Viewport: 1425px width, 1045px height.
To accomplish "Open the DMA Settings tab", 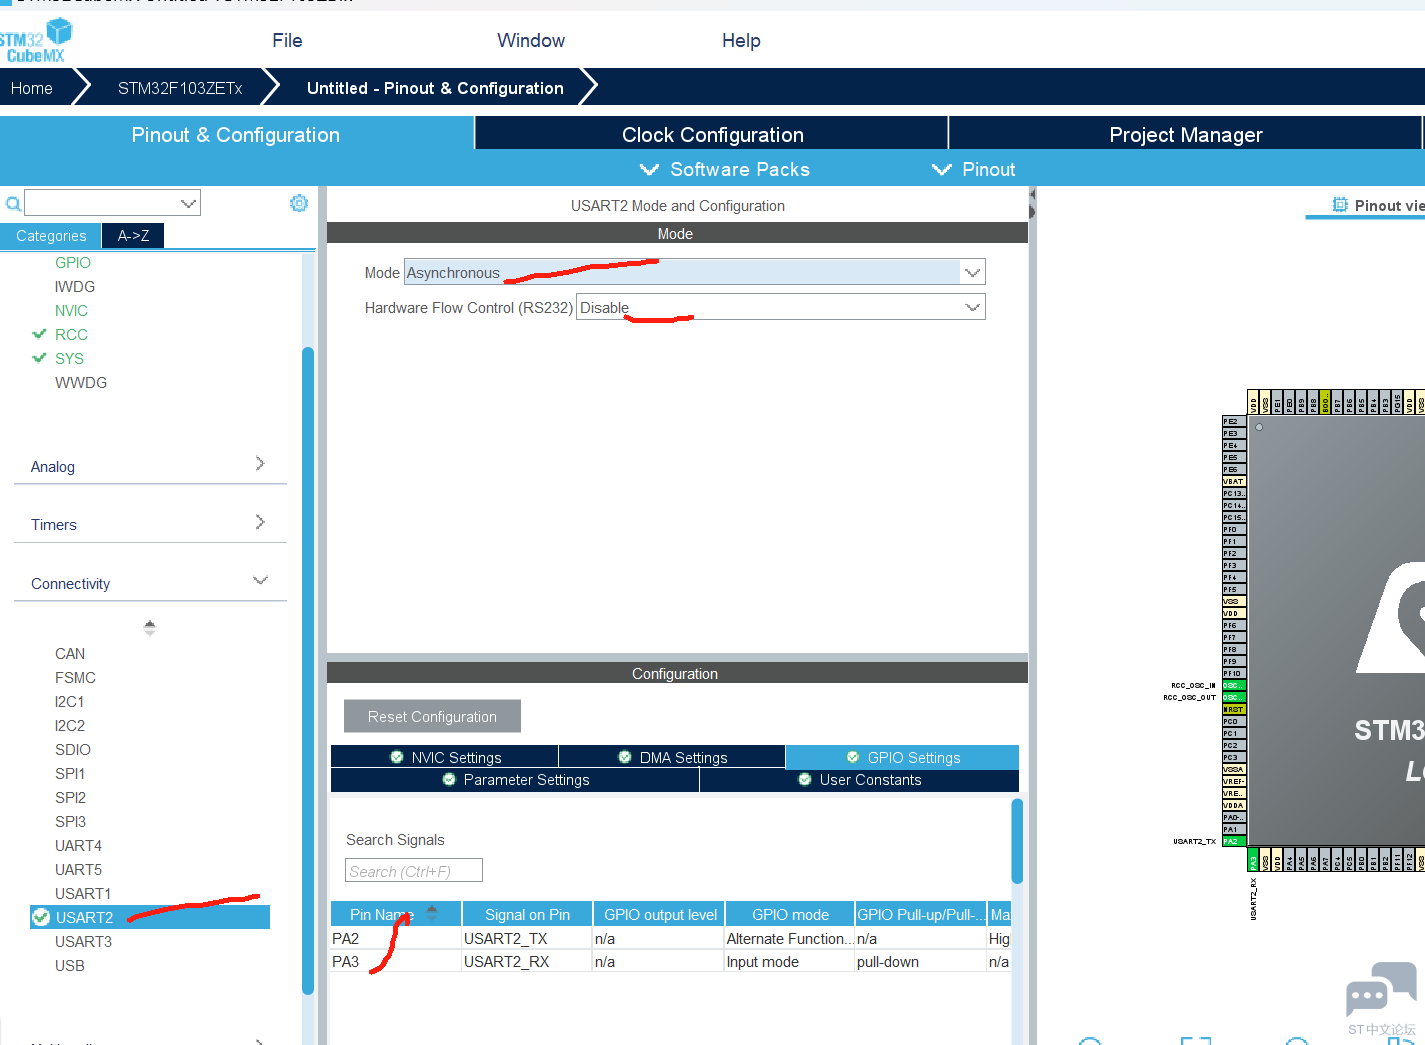I will 672,757.
